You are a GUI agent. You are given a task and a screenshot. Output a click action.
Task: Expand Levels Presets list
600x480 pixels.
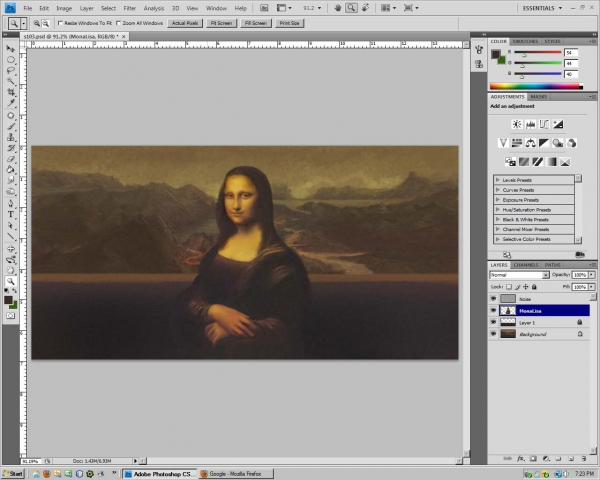pos(497,180)
